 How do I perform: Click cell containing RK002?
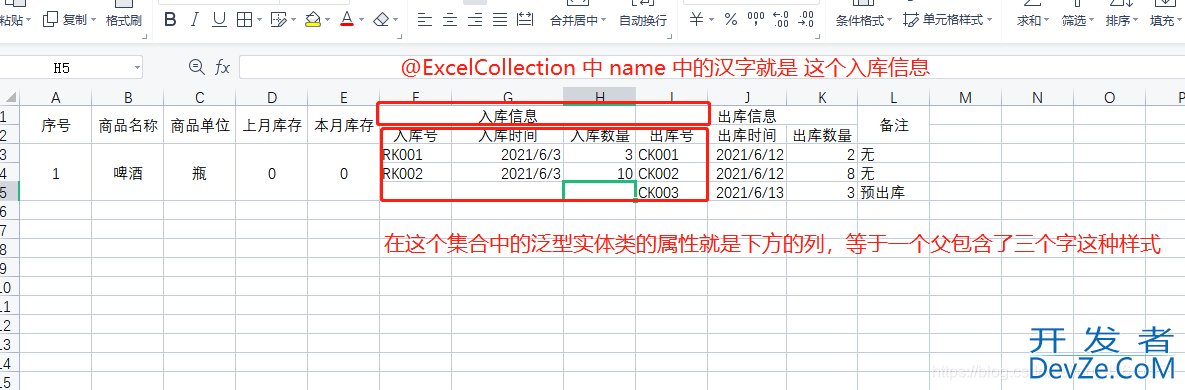pos(416,174)
